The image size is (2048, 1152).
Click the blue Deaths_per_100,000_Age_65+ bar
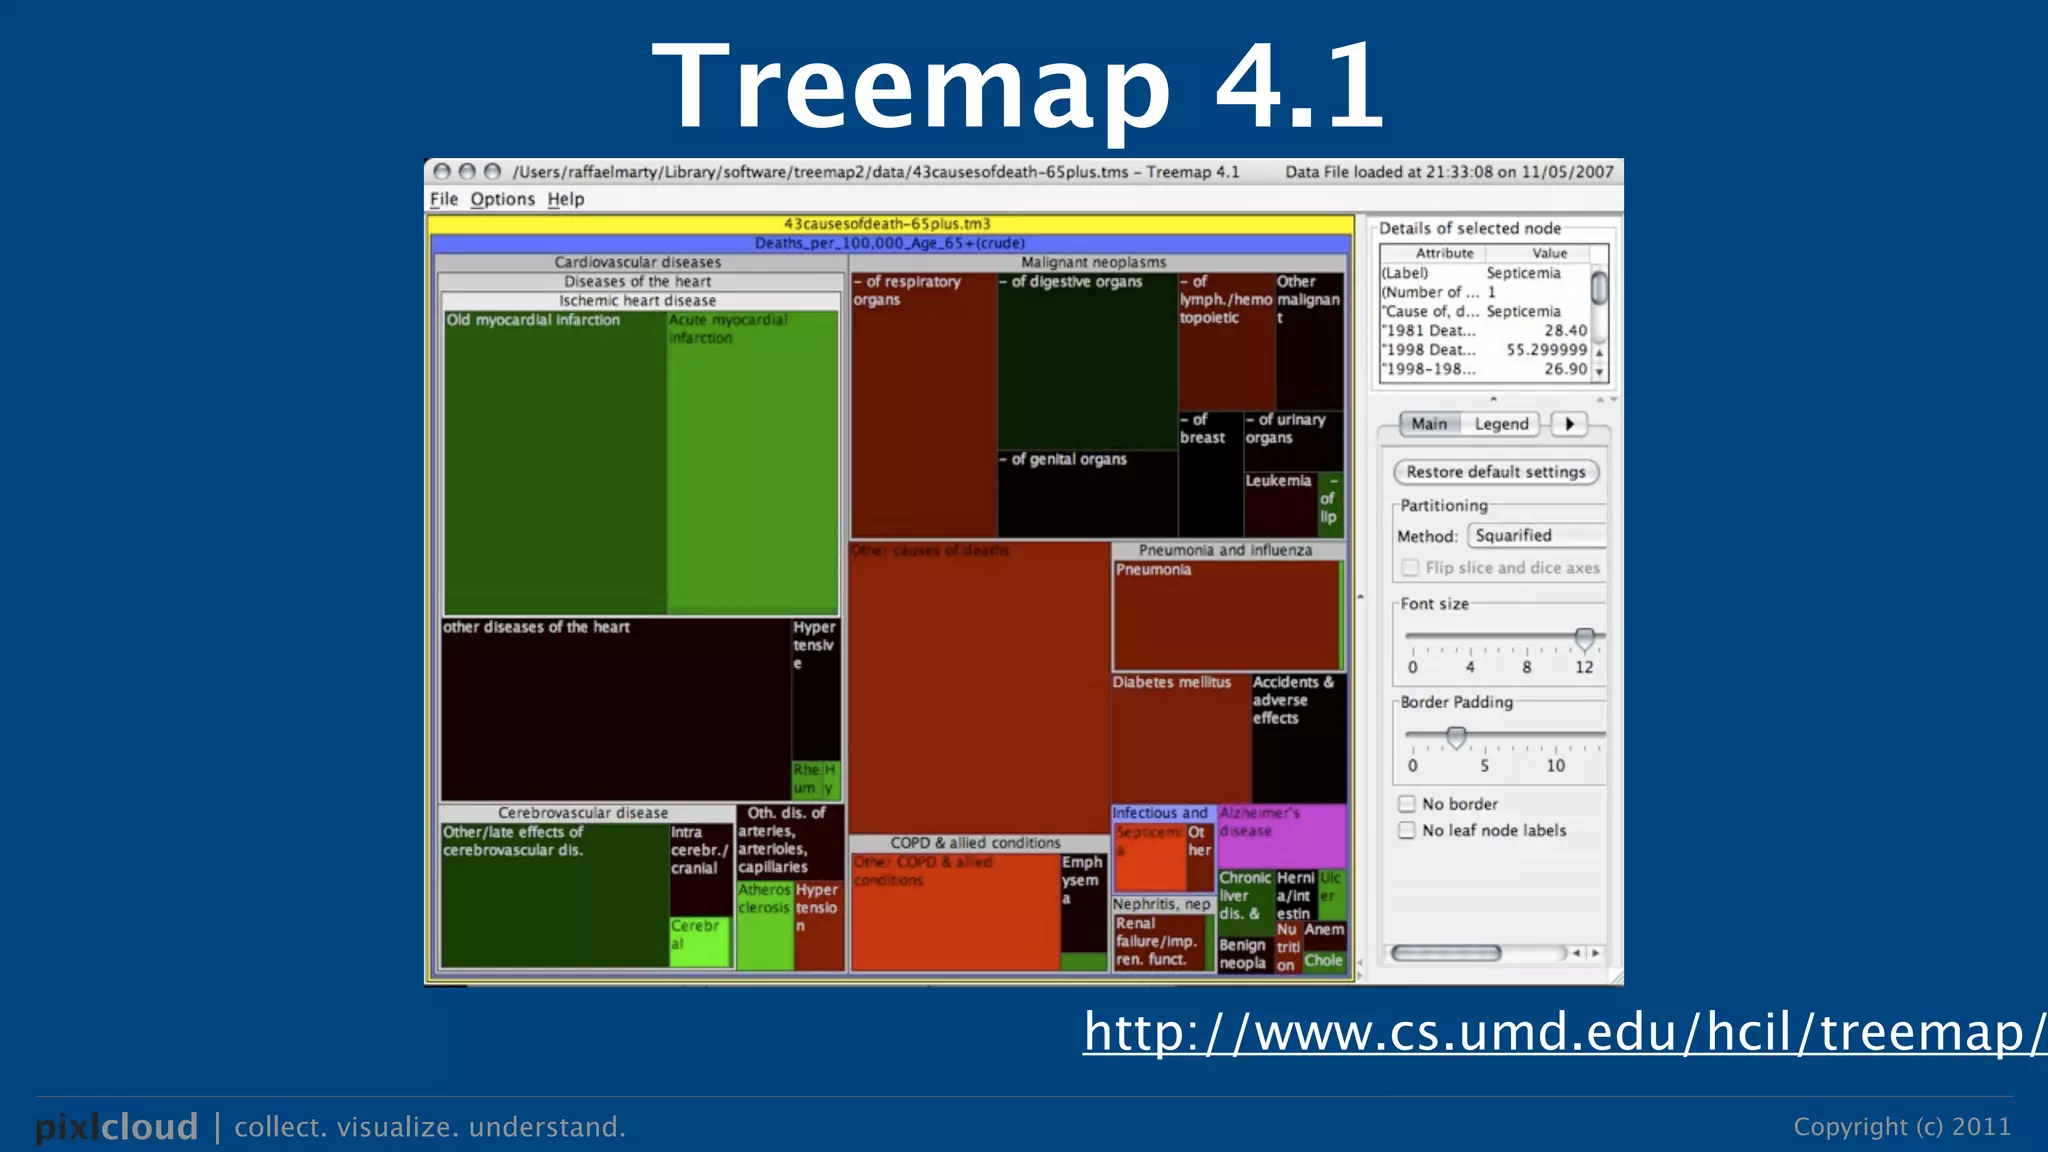[890, 243]
